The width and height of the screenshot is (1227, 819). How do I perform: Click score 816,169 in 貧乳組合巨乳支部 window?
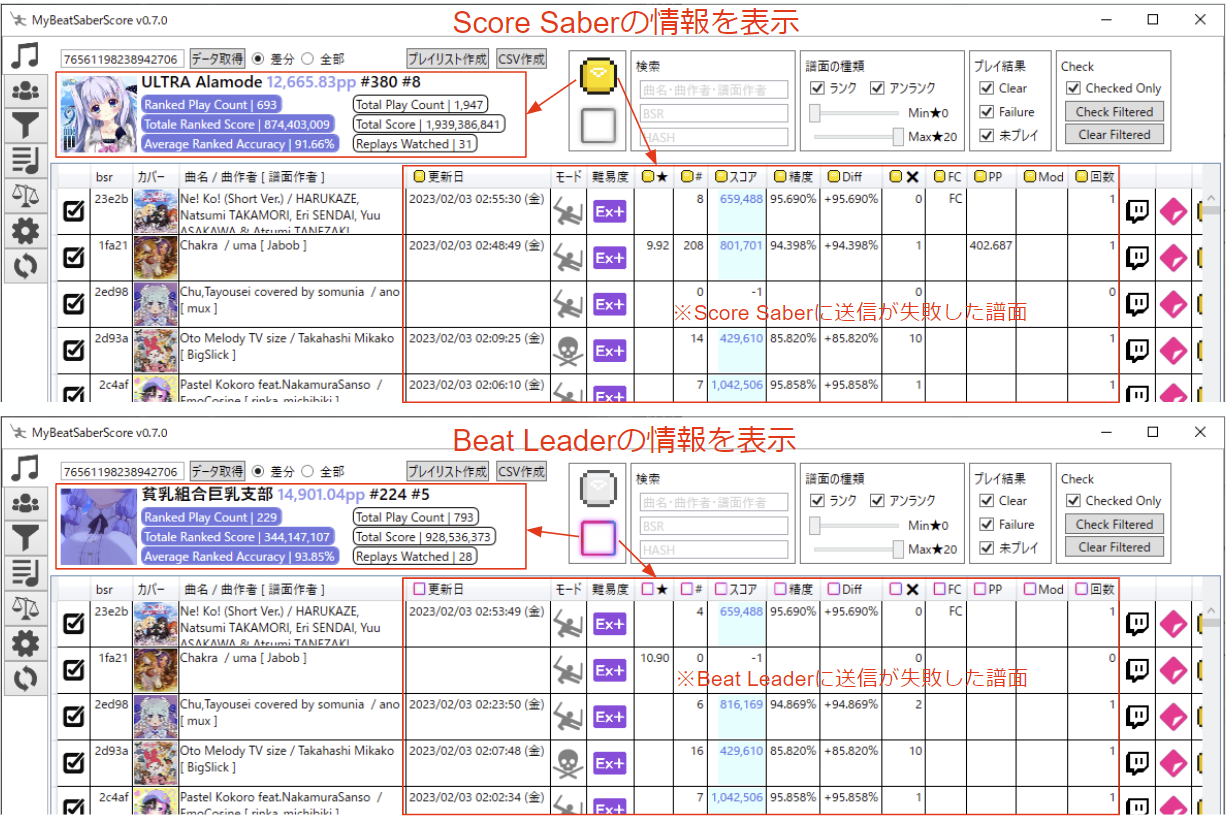pyautogui.click(x=741, y=704)
